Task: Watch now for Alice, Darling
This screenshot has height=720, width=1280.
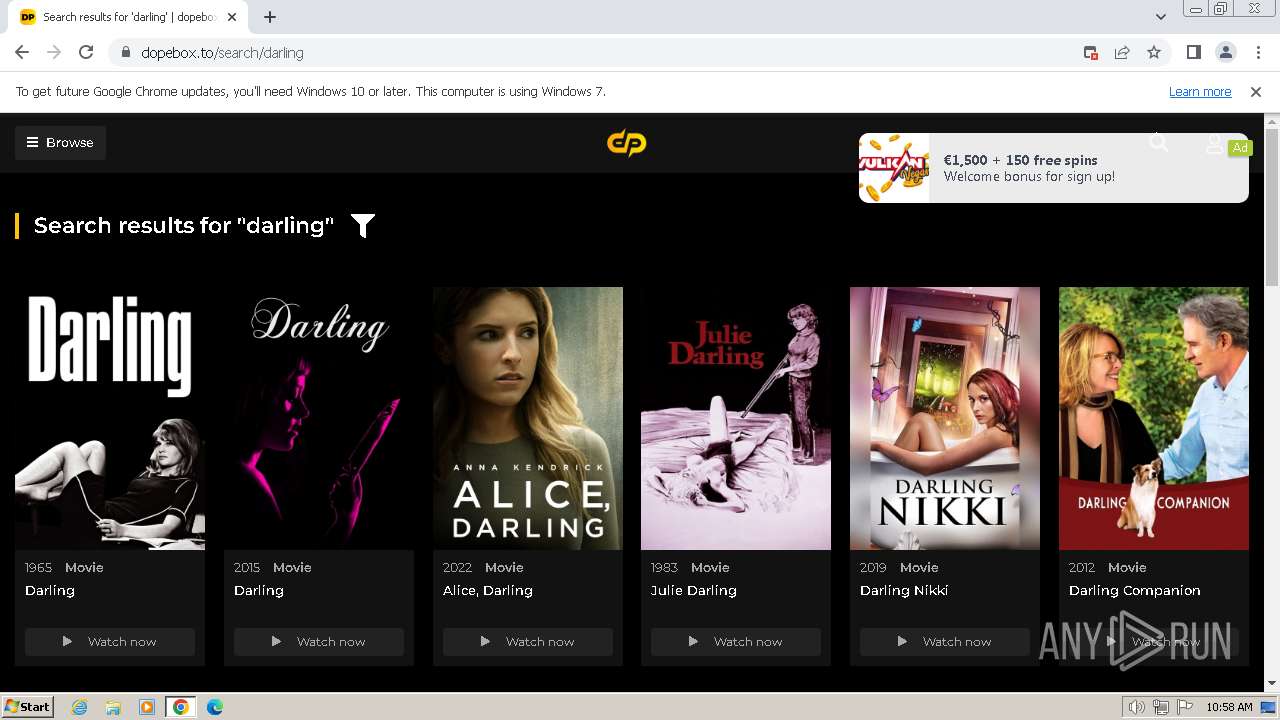Action: tap(528, 642)
